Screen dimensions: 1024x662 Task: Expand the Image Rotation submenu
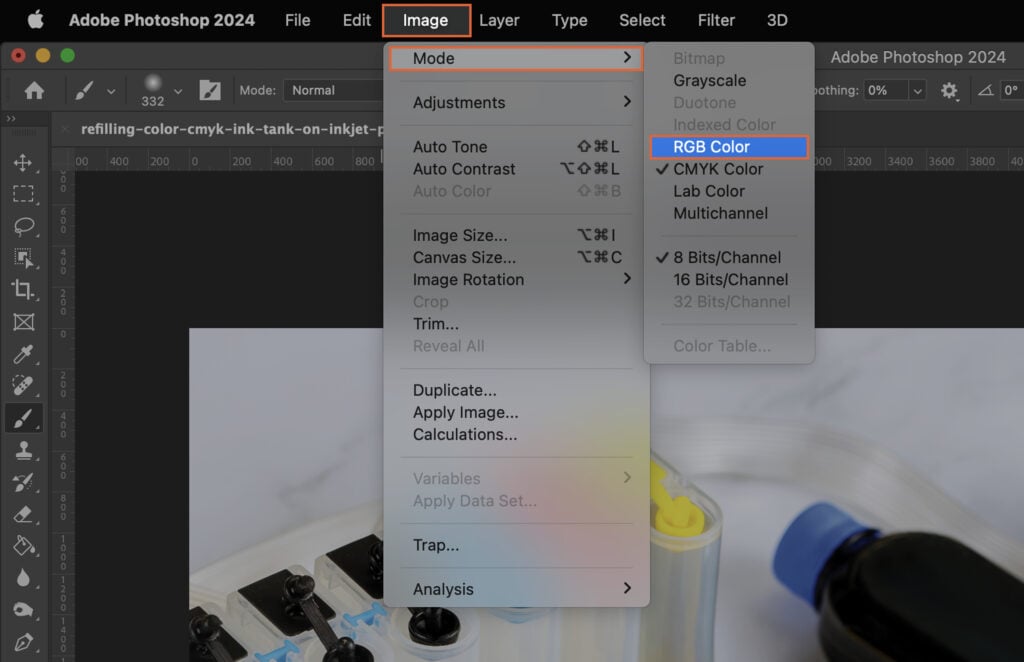(468, 279)
